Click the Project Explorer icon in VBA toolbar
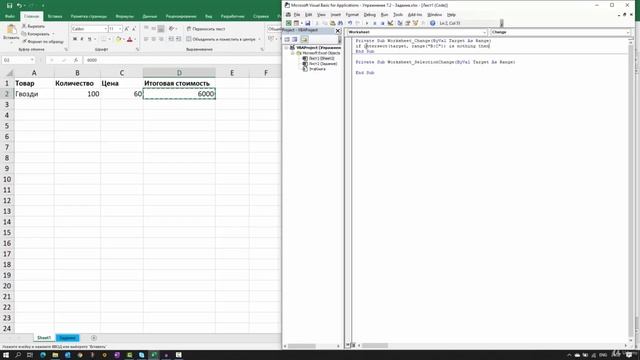Image resolution: width=640 pixels, height=360 pixels. [x=400, y=23]
